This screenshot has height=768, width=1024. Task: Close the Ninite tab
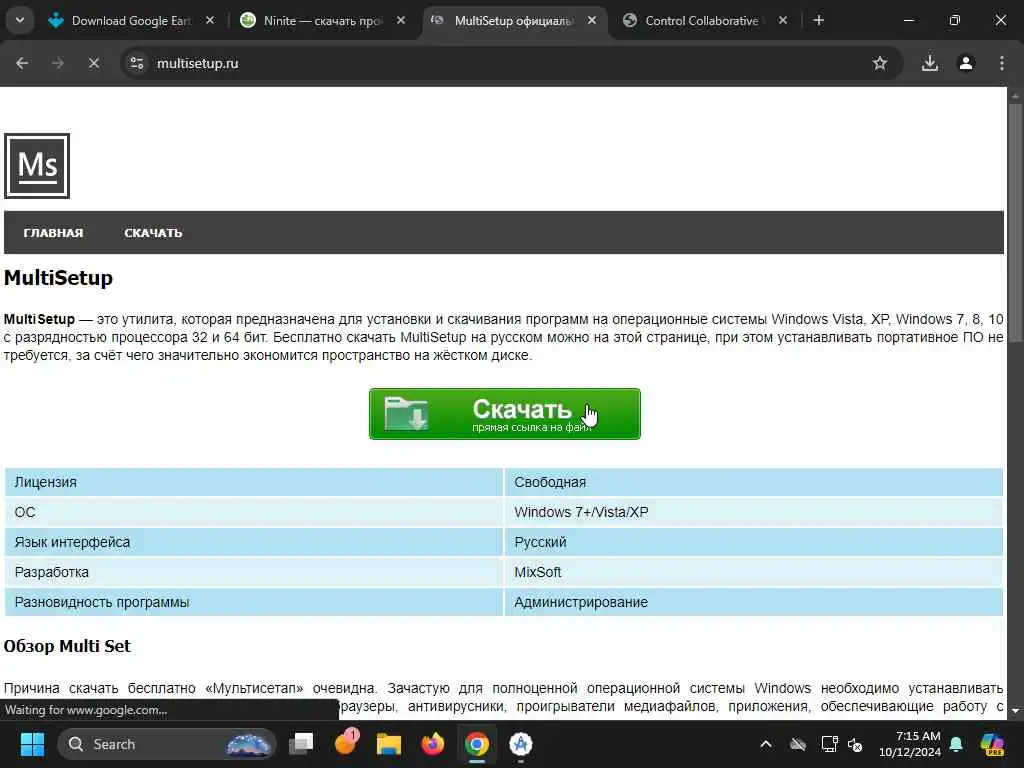[x=401, y=21]
